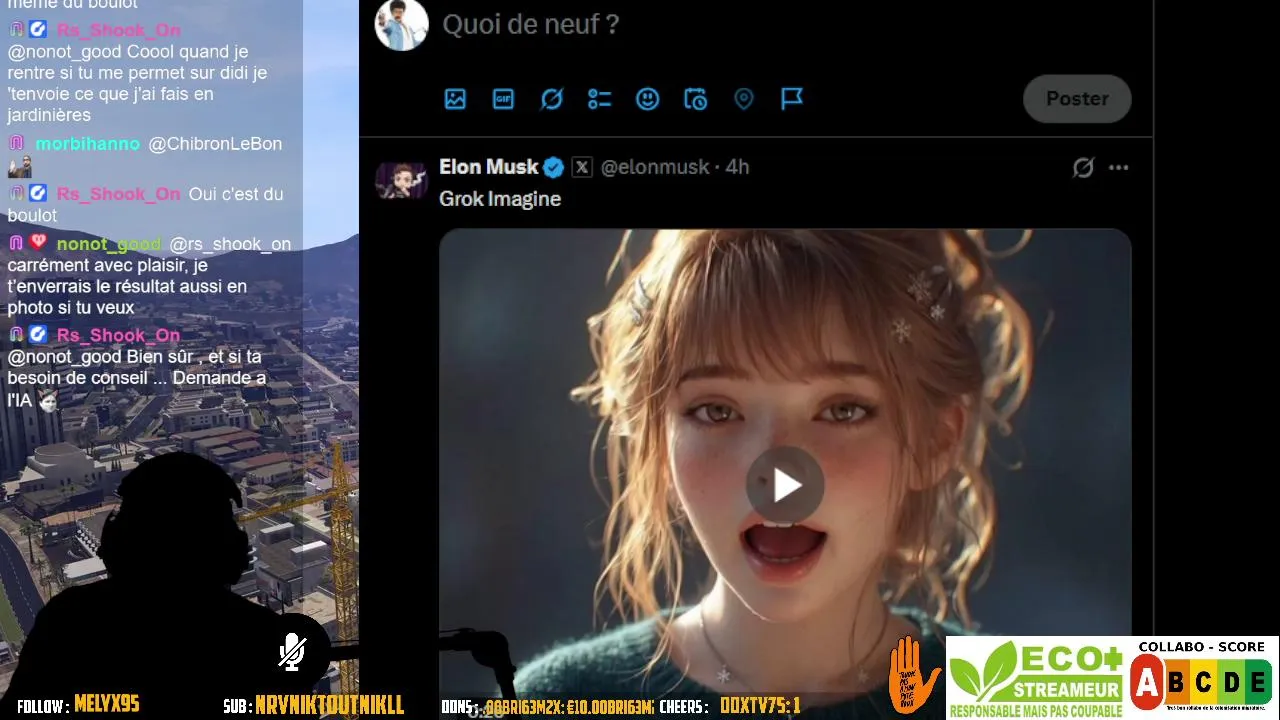The height and width of the screenshot is (720, 1280).
Task: Click Rs_Shook_On above 'Oui c'est du boulot'
Action: 118,194
